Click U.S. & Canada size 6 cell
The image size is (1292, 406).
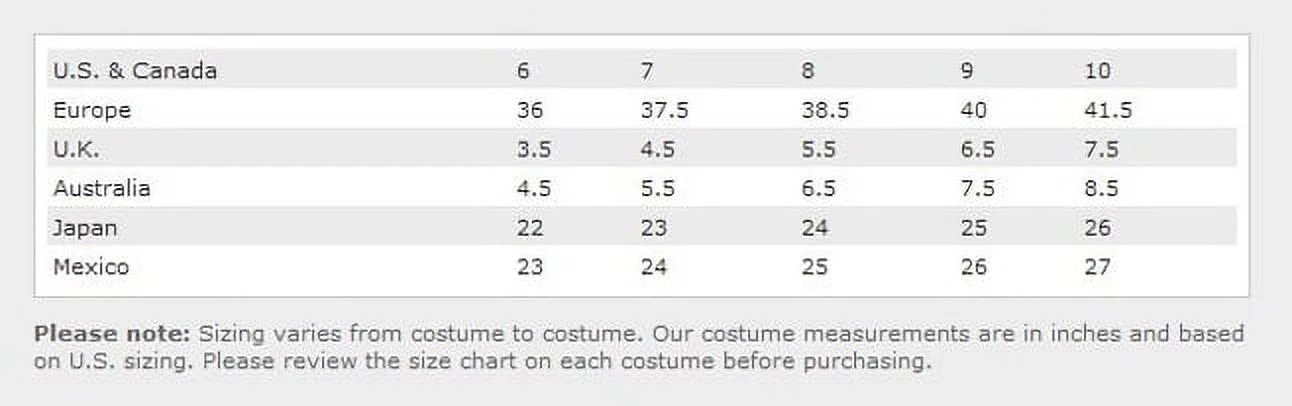coord(523,71)
